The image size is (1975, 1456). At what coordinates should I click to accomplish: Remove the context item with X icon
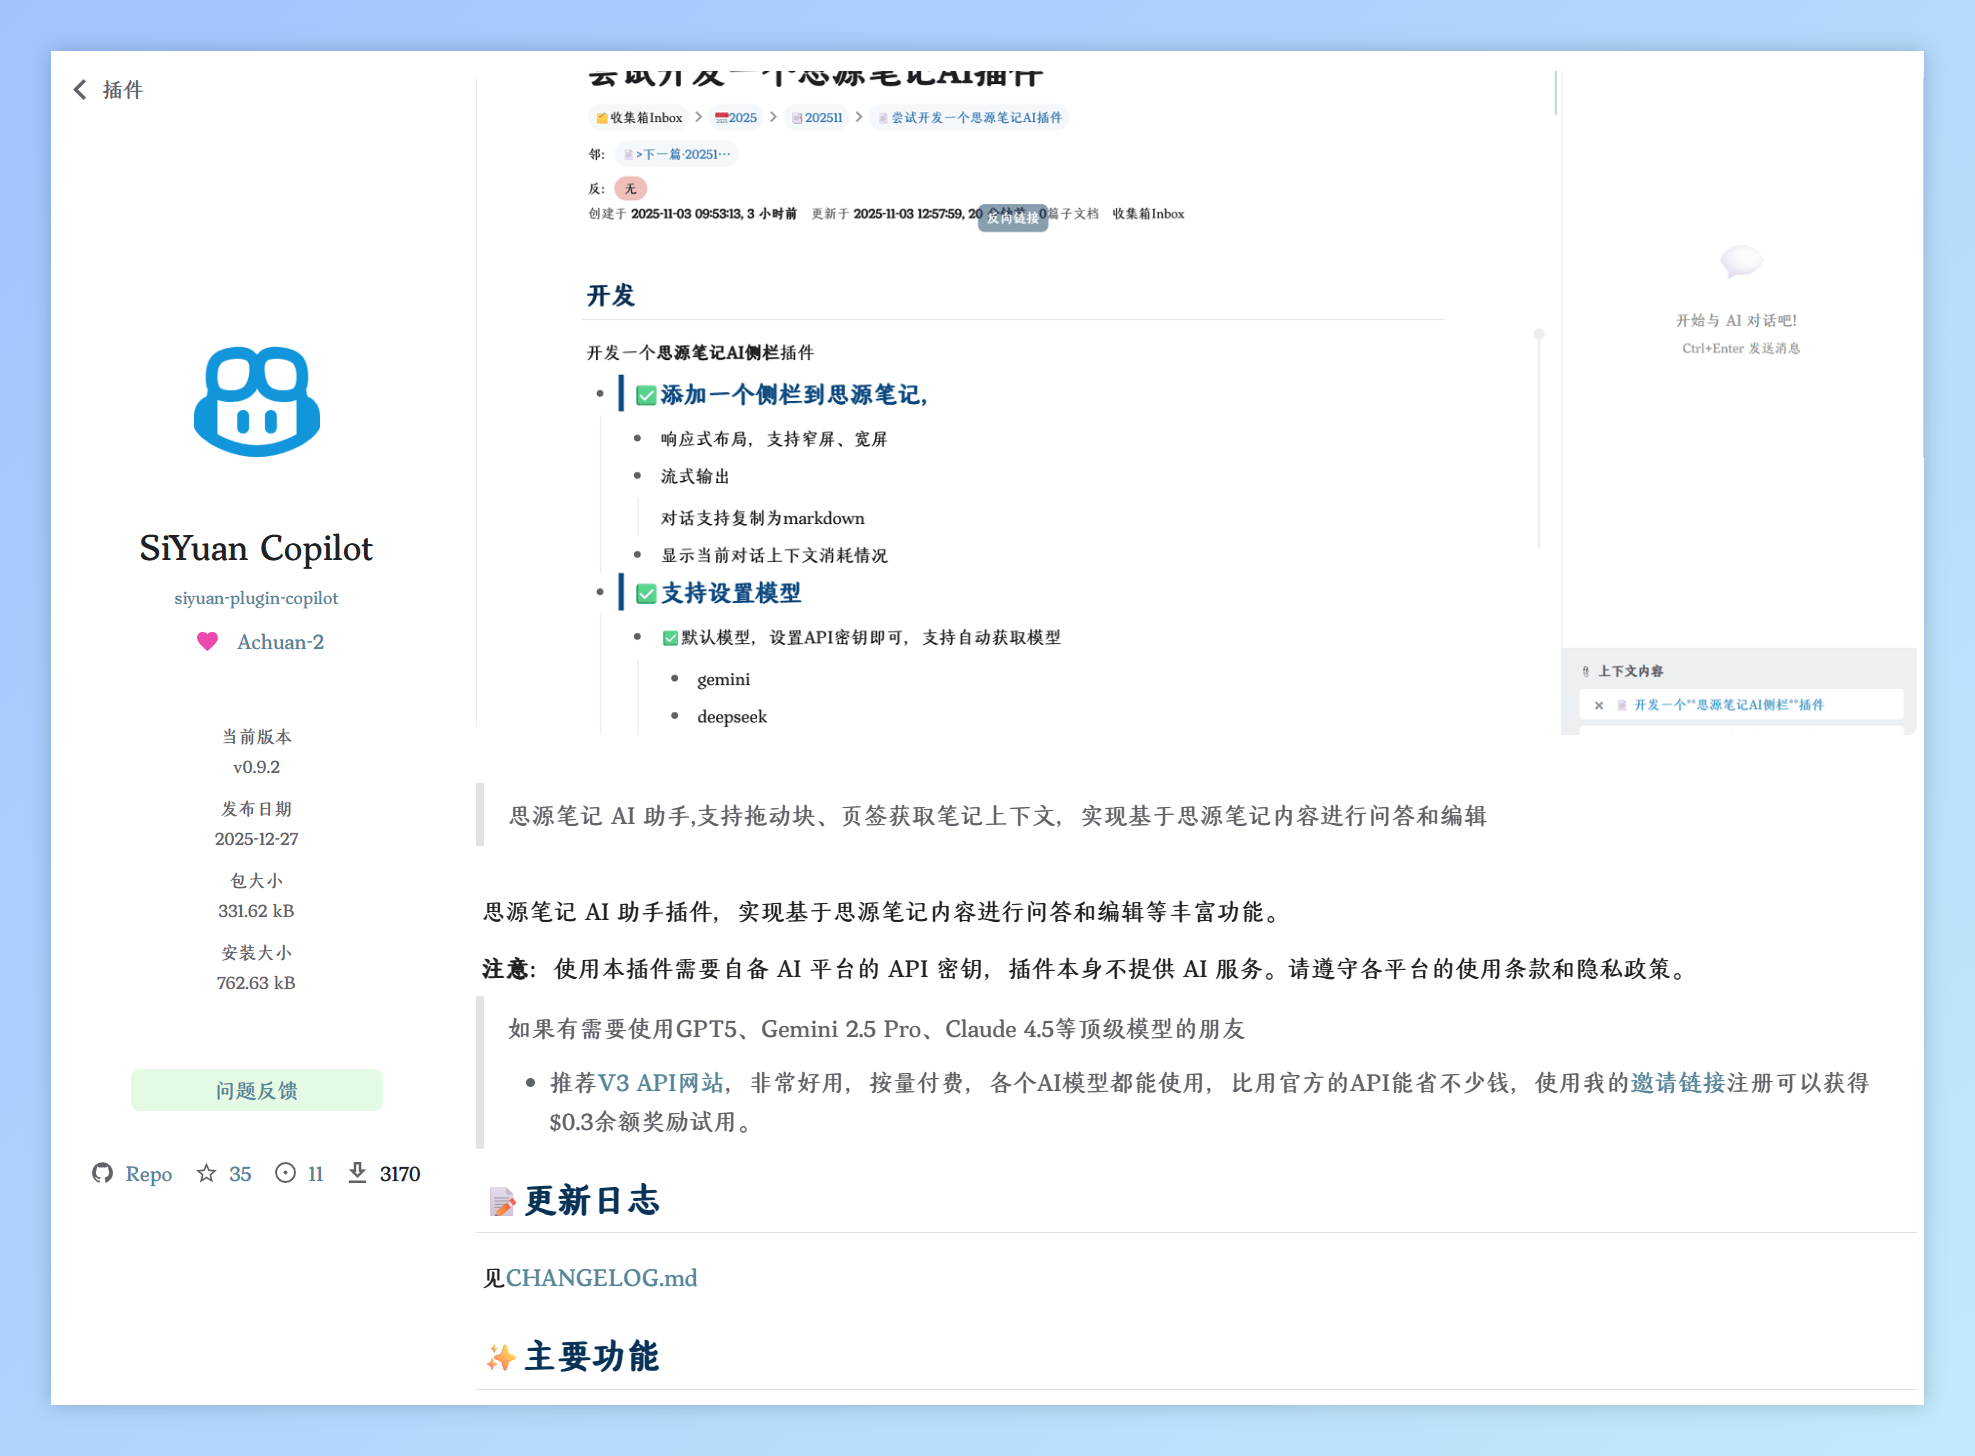[x=1599, y=705]
